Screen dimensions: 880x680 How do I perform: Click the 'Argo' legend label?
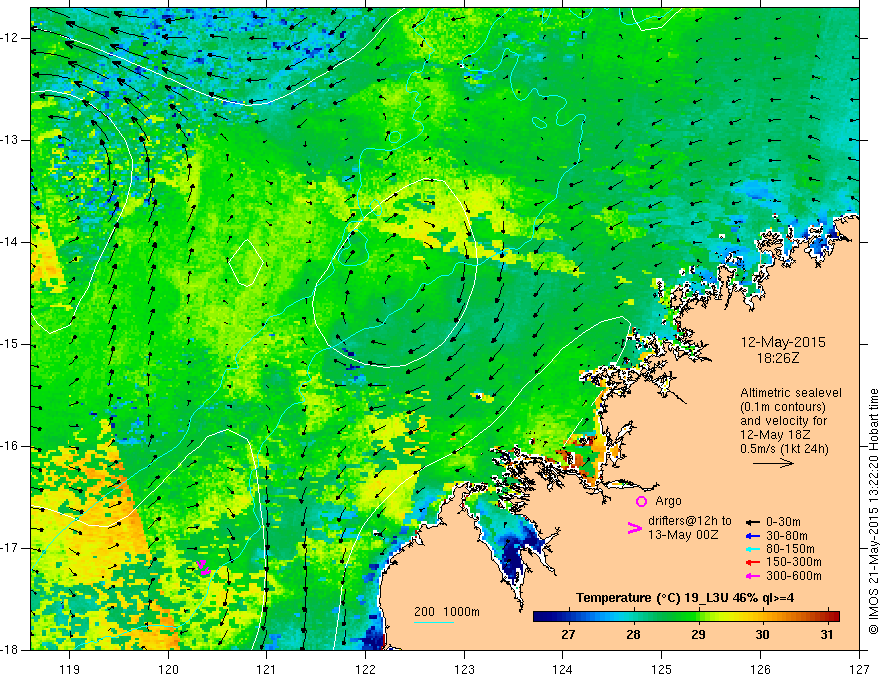point(668,501)
